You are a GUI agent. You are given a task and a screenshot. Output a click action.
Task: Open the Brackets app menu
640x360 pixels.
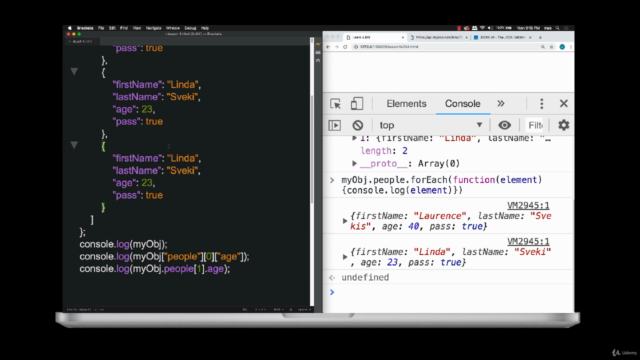(x=85, y=28)
